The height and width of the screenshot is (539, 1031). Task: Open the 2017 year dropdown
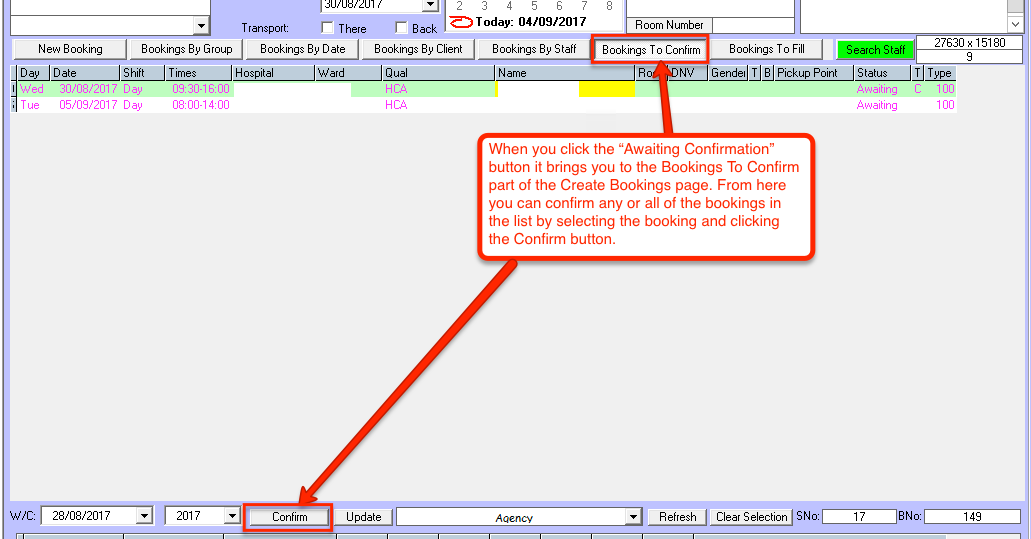pos(232,517)
